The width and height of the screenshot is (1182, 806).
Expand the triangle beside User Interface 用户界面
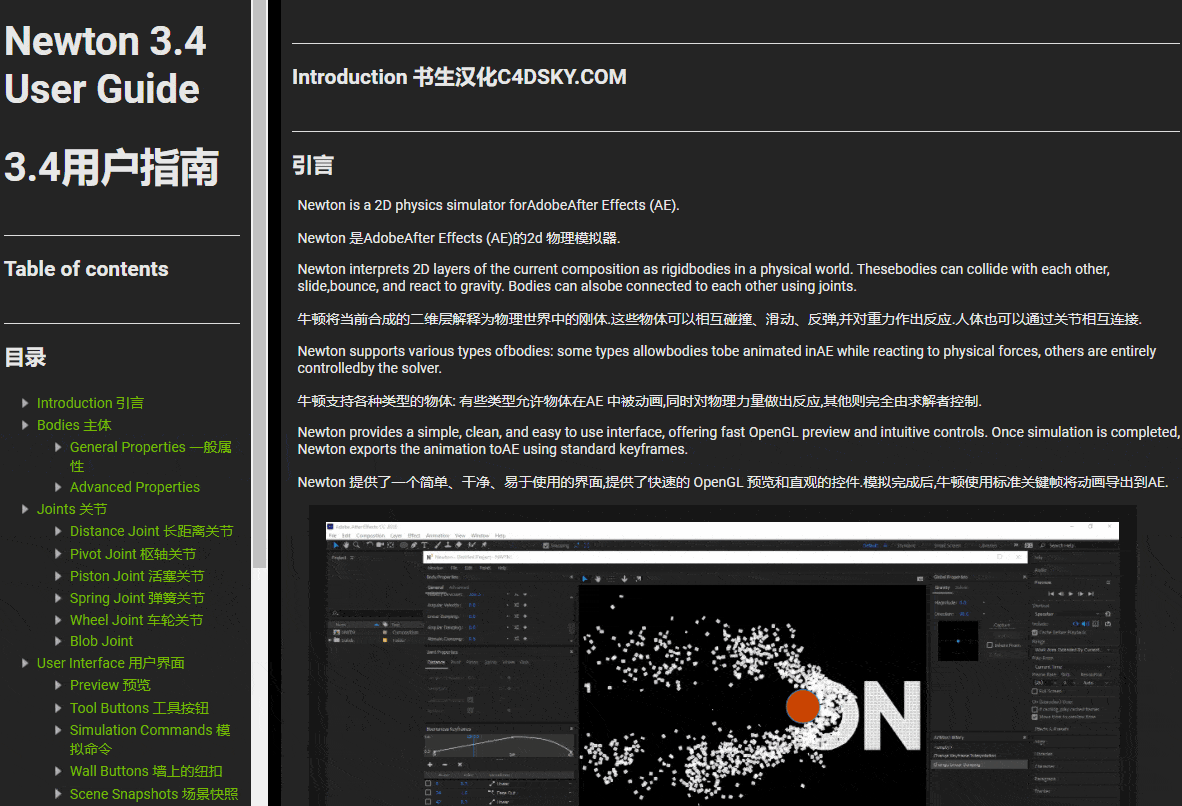coord(25,663)
